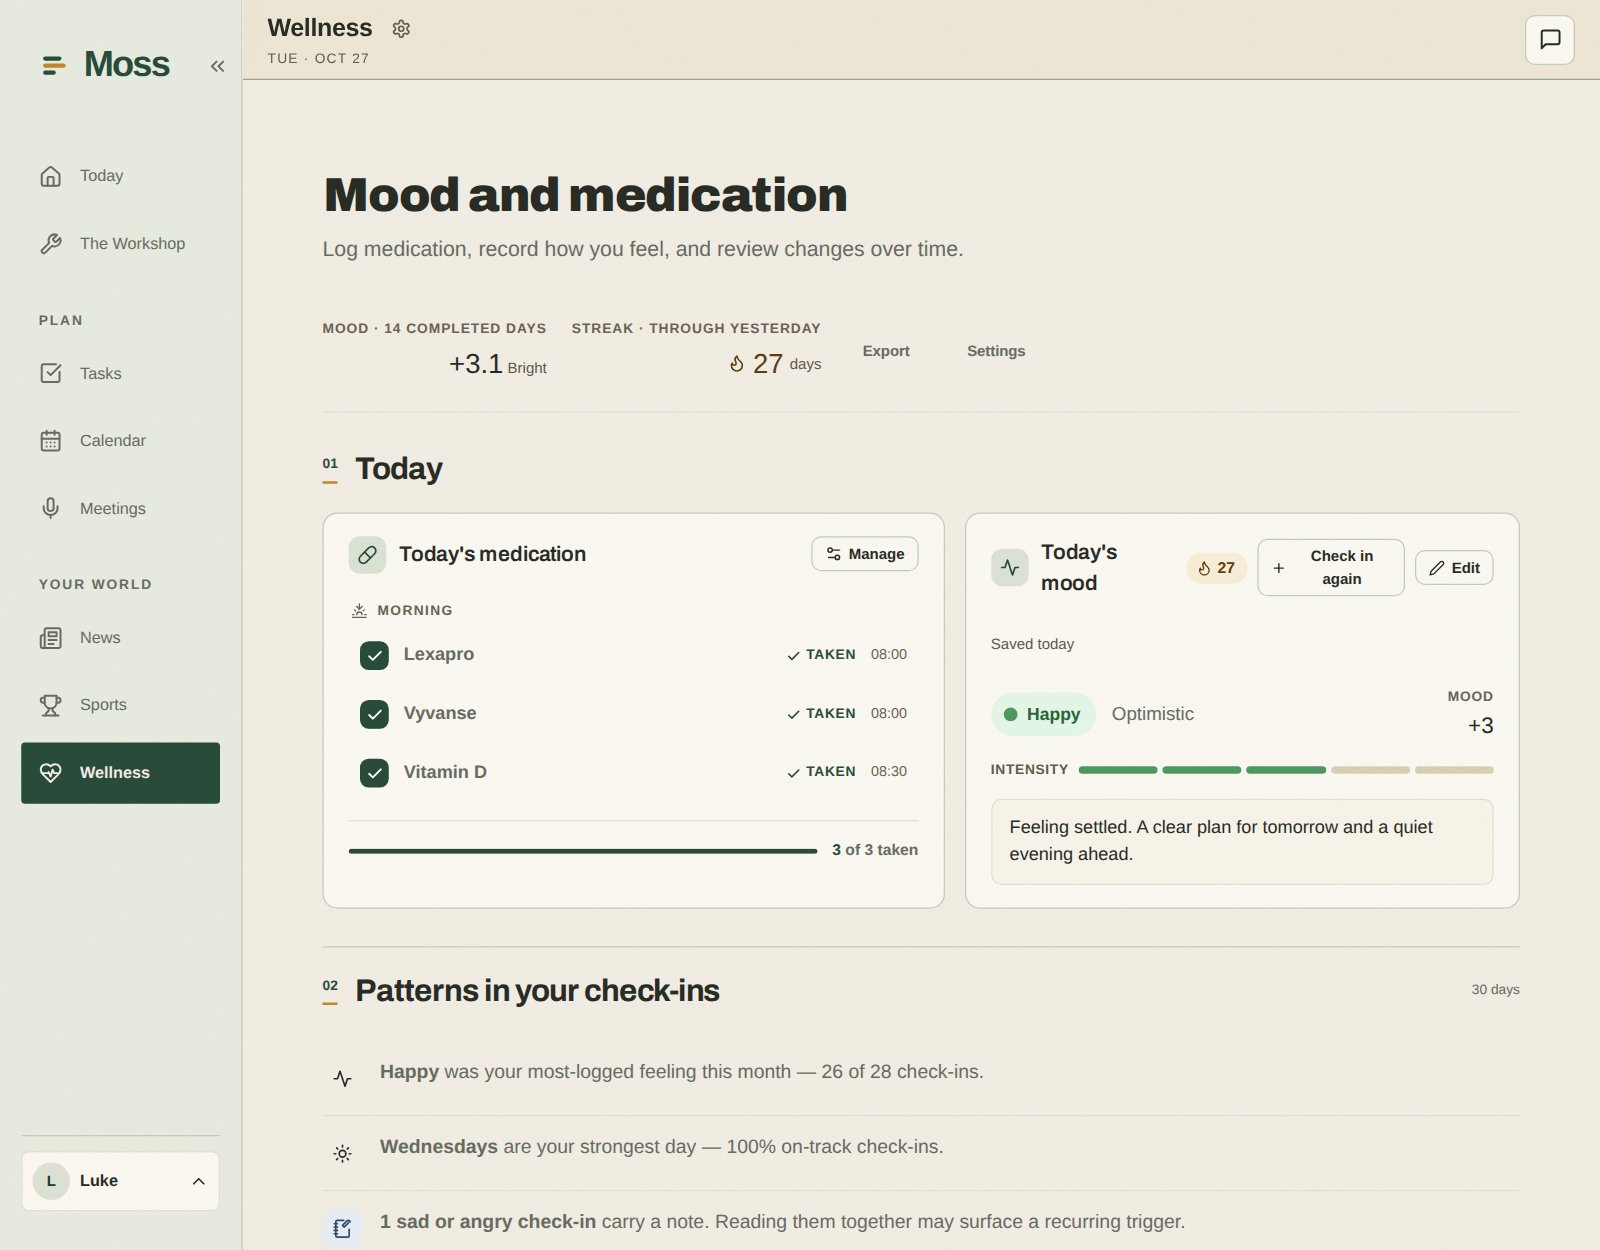Click the 27 streak badge in mood card

(1216, 568)
